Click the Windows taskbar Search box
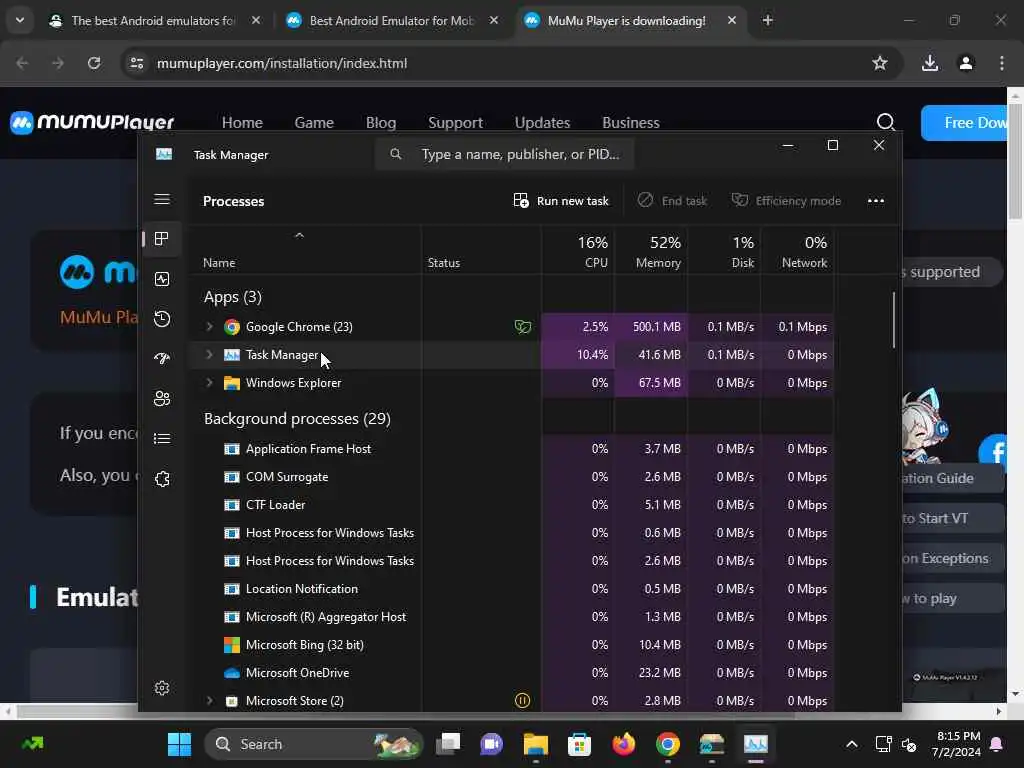The image size is (1024, 768). tap(313, 744)
